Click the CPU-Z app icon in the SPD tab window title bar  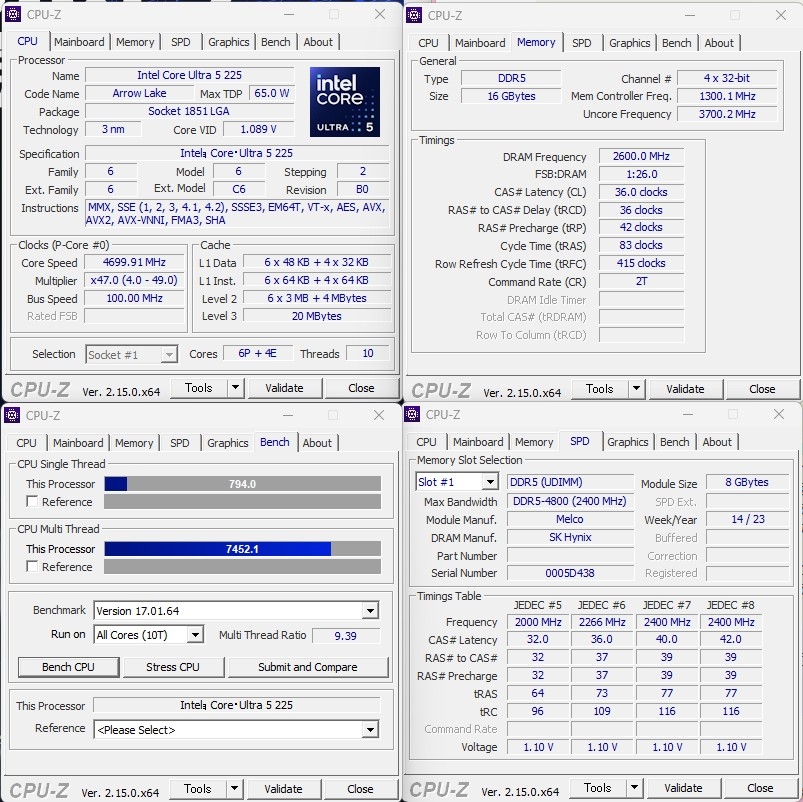click(412, 414)
